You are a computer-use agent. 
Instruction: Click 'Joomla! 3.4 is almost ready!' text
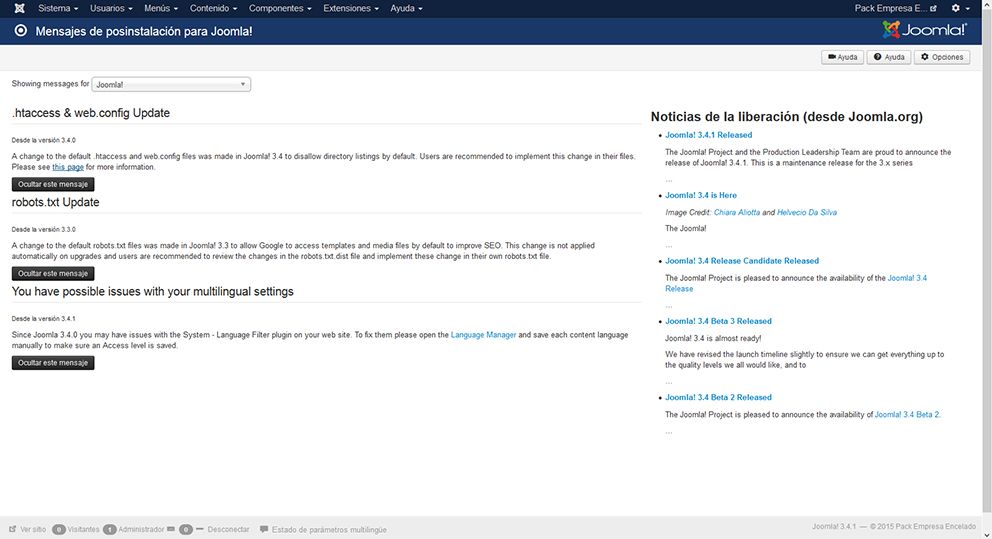pos(713,338)
